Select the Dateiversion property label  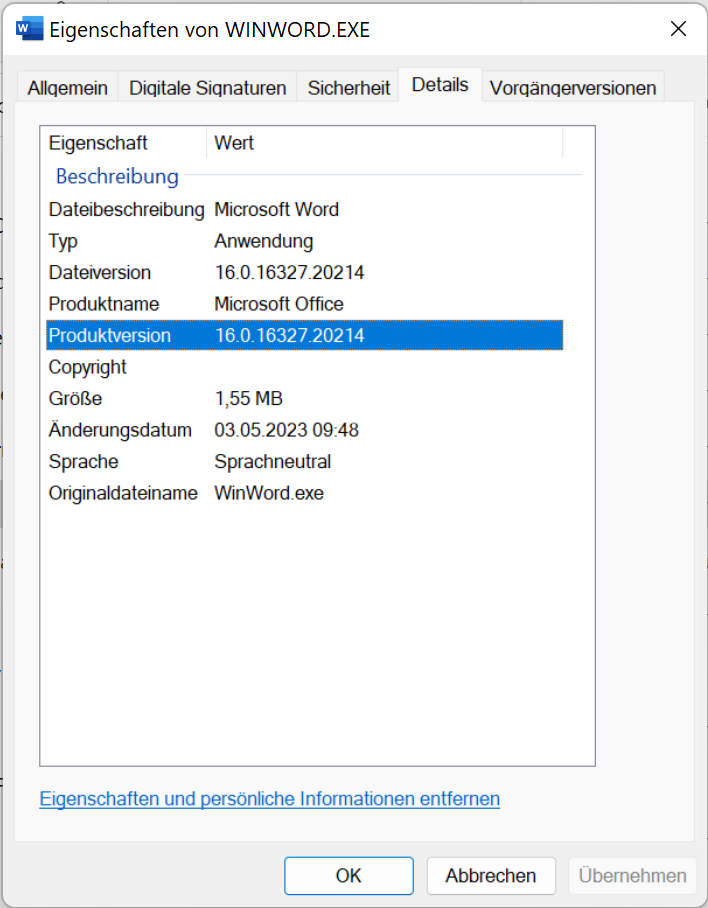click(100, 272)
